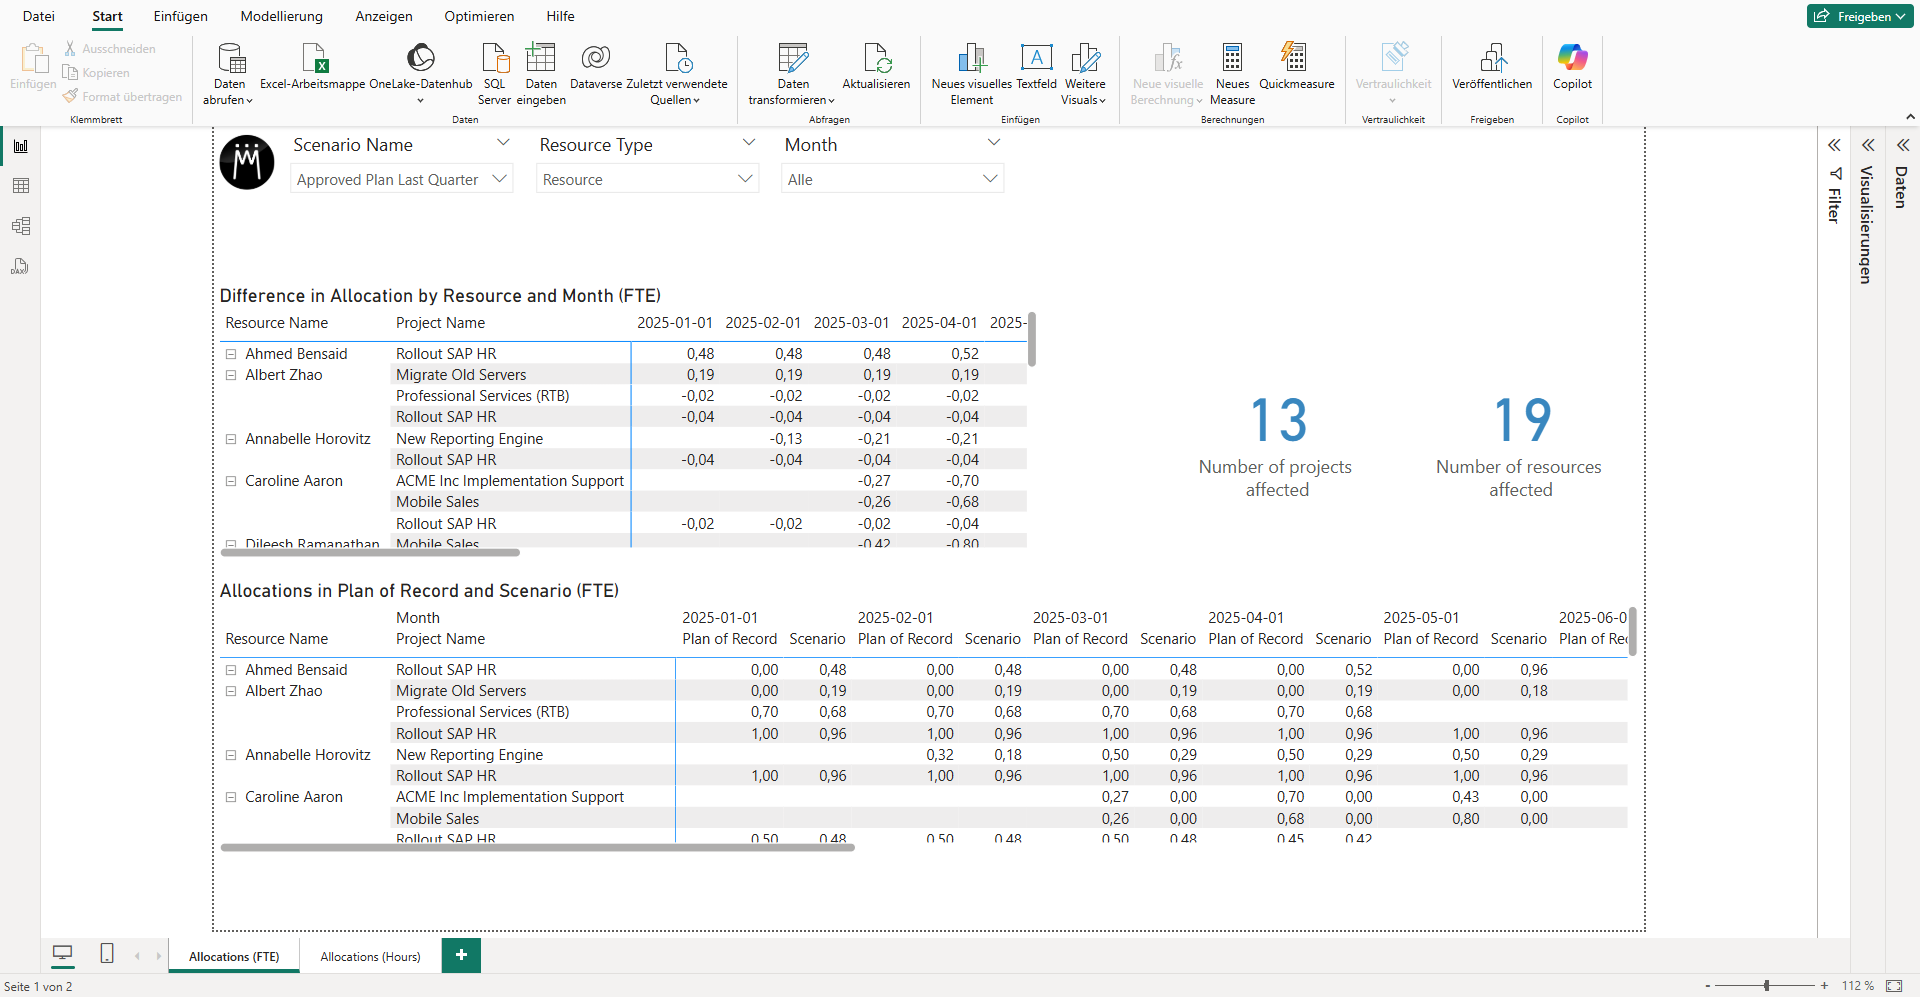Open the Anzeigen ribbon tab
This screenshot has height=997, width=1920.
click(x=384, y=16)
